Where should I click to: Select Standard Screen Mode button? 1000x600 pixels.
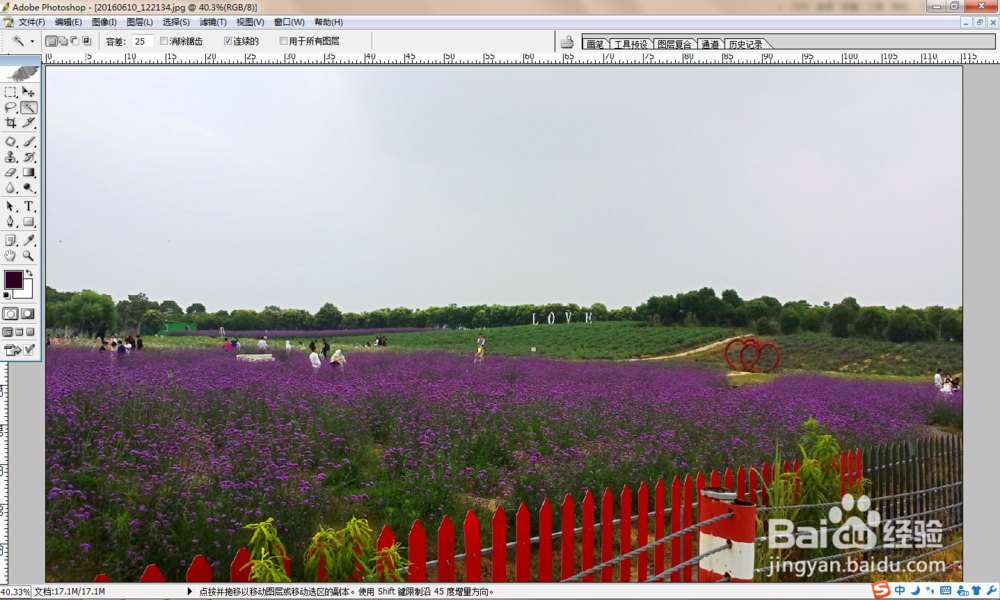point(8,332)
